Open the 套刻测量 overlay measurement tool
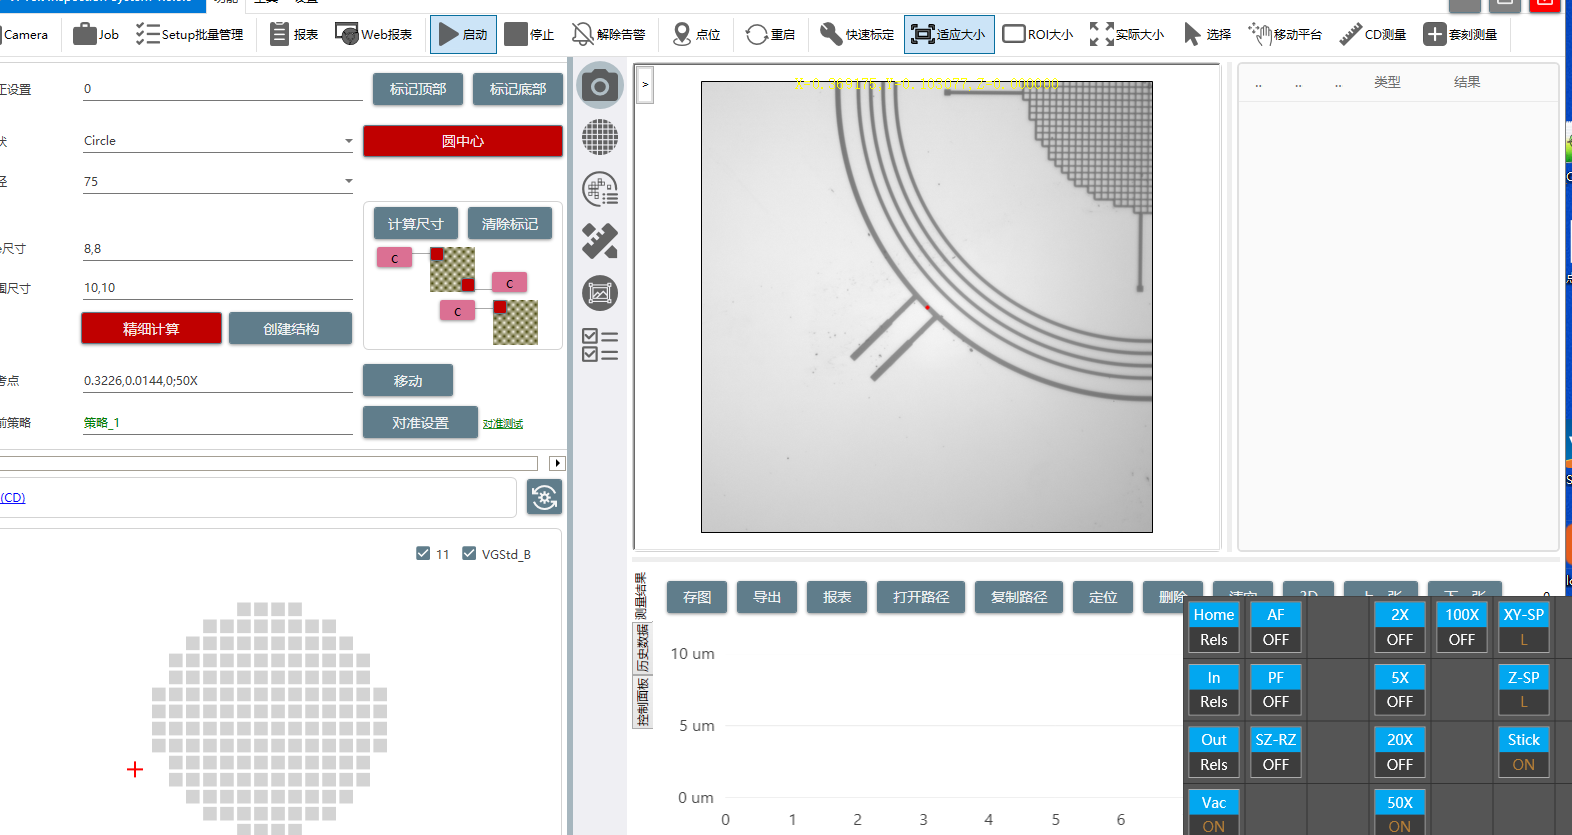Image resolution: width=1572 pixels, height=835 pixels. 1461,34
